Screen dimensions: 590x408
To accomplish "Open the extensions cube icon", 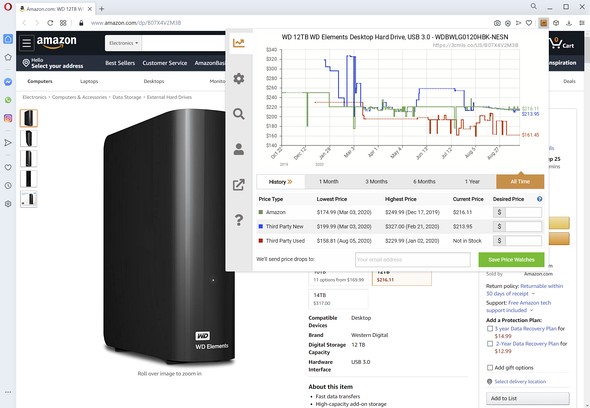I will (556, 23).
